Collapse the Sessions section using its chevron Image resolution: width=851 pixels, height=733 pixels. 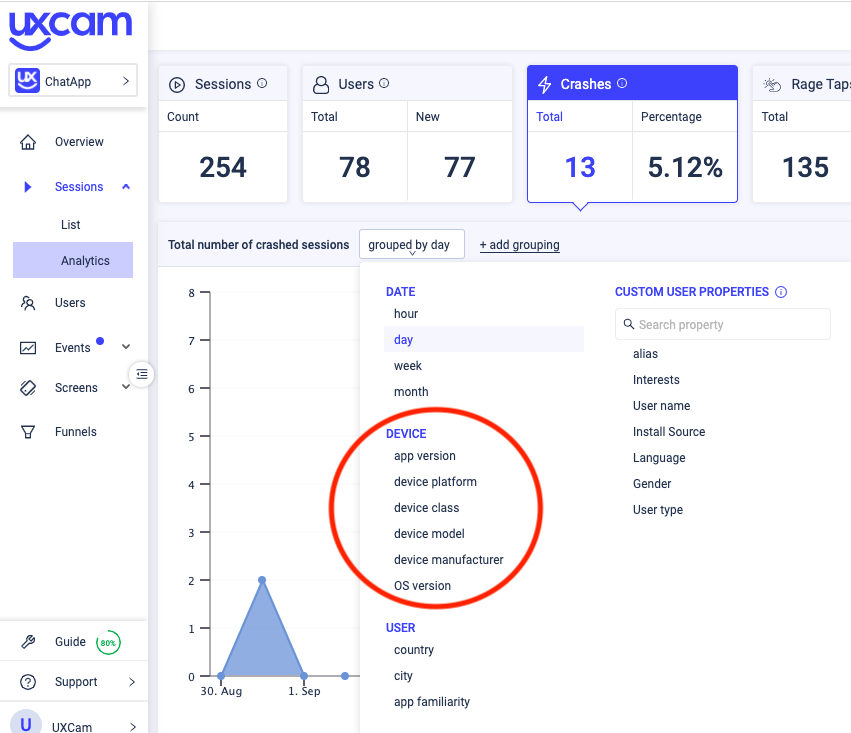tap(125, 186)
